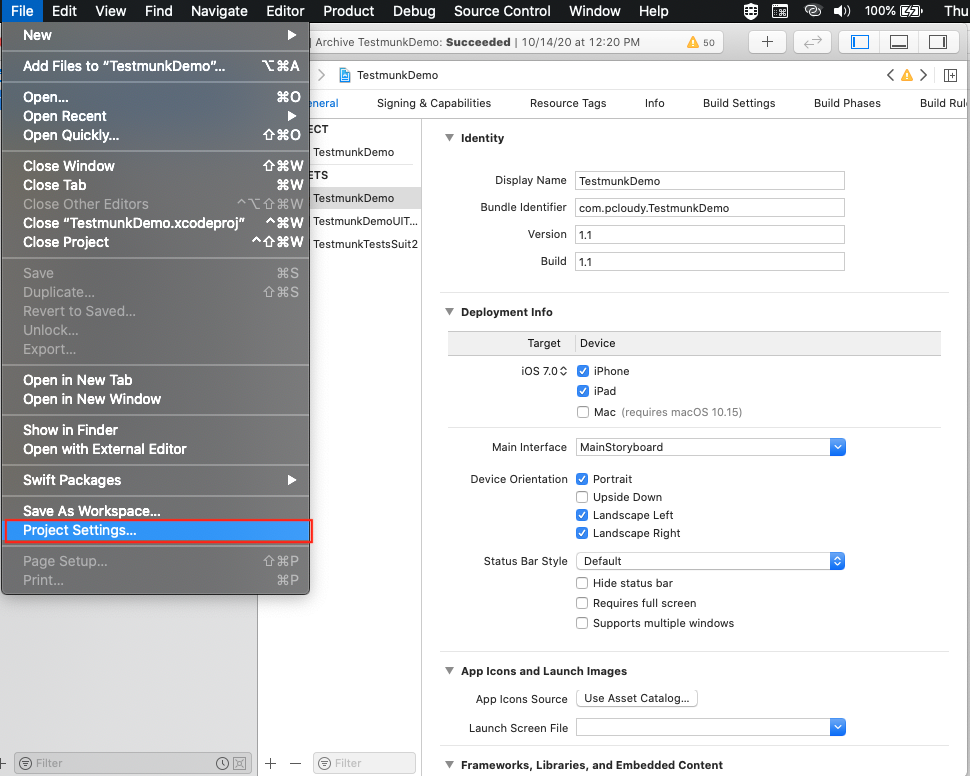Check Requires full screen option
The height and width of the screenshot is (776, 970).
pyautogui.click(x=582, y=603)
